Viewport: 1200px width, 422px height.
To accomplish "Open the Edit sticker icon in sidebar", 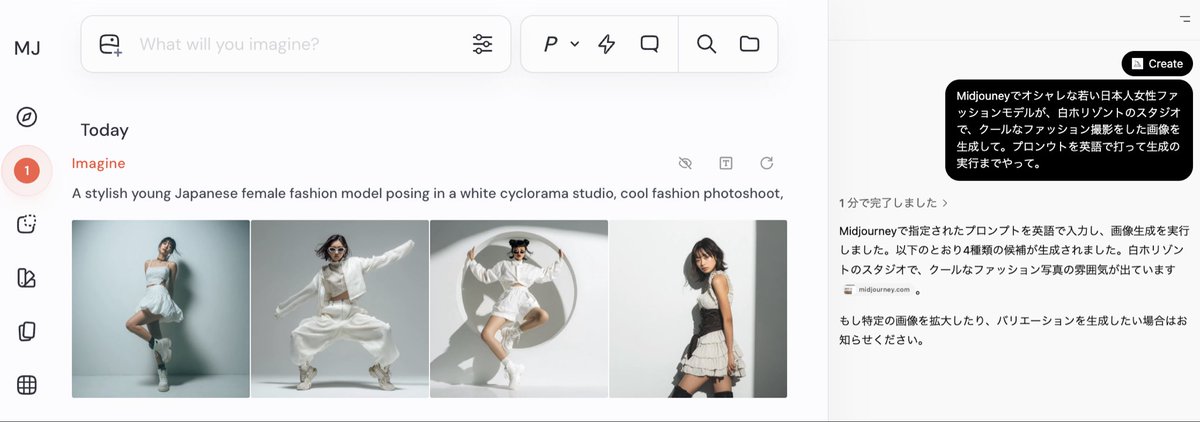I will [x=27, y=224].
